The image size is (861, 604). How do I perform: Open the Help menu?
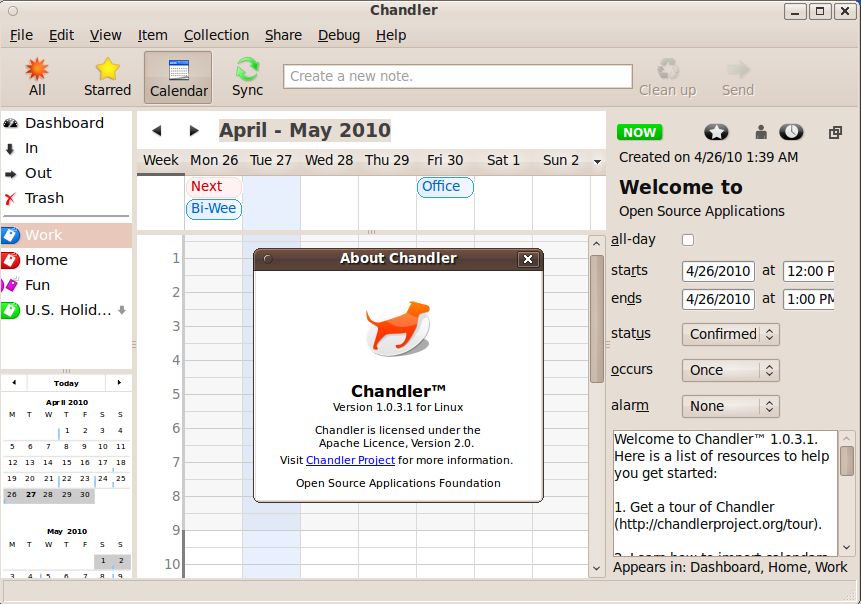coord(391,35)
